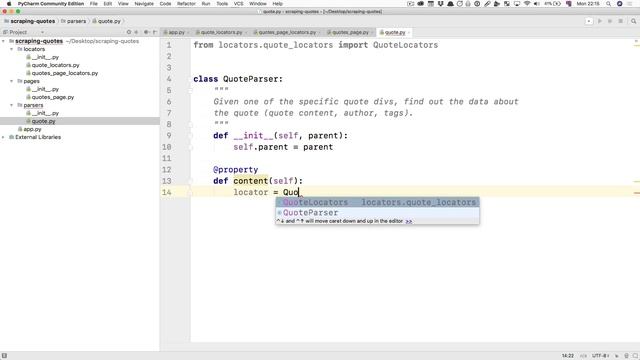640x360 pixels.
Task: Open Search Everywhere magnifier in toolbar
Action: pos(633,21)
